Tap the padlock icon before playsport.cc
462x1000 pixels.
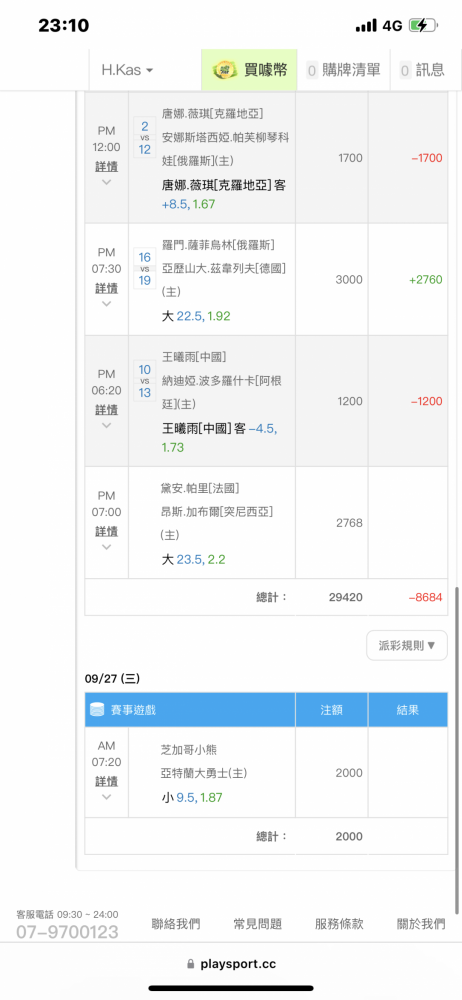coord(190,964)
